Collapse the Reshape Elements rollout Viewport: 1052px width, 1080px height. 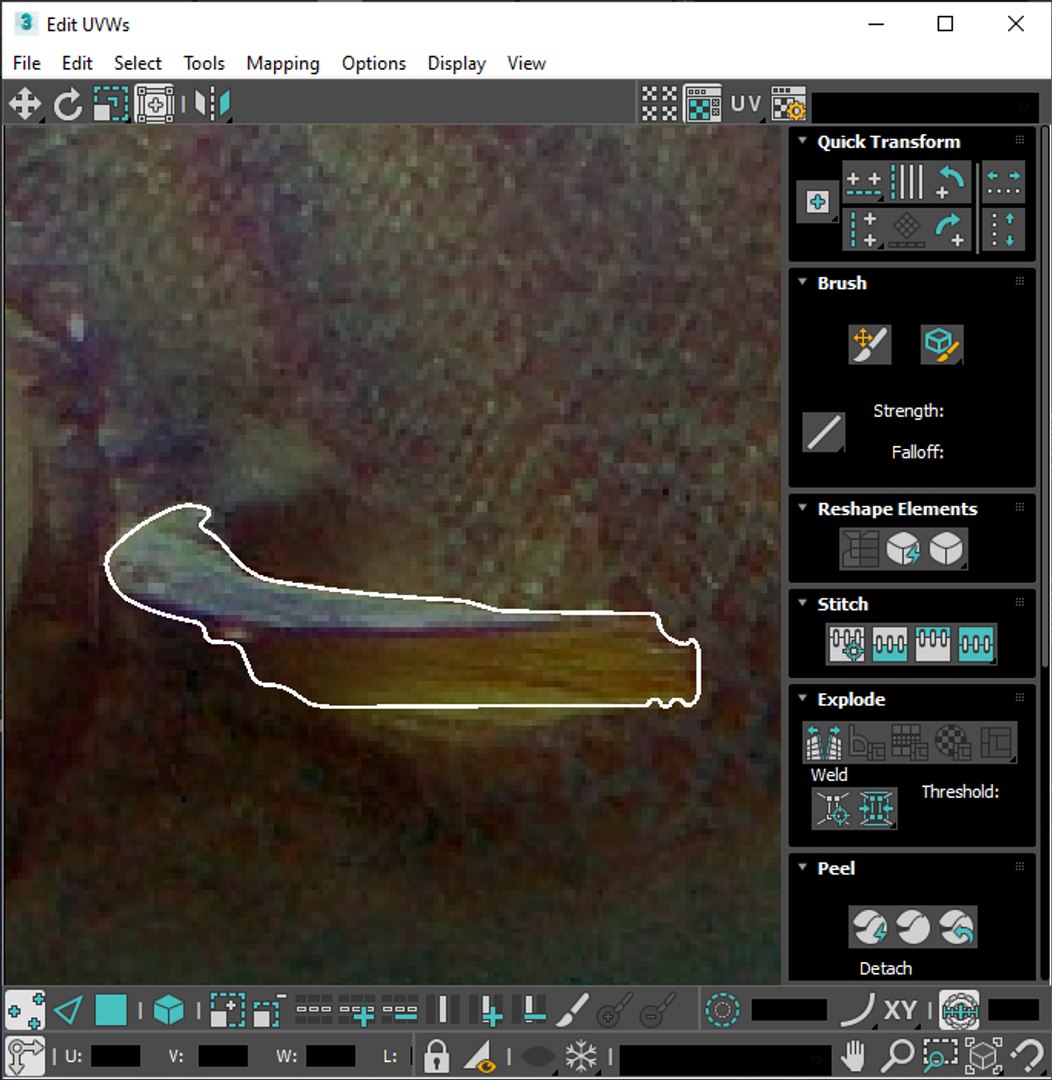[x=803, y=508]
